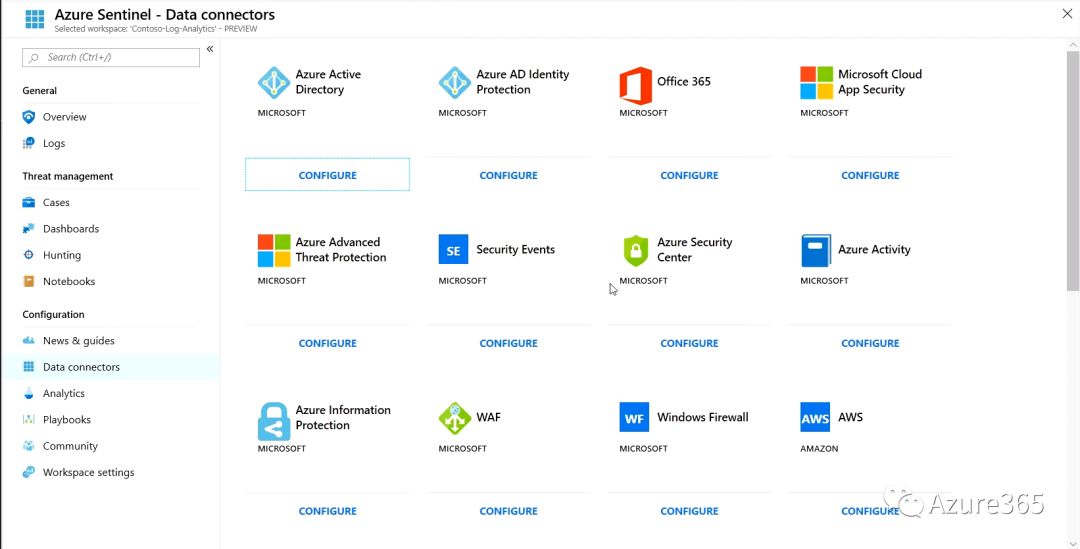This screenshot has height=549, width=1080.
Task: Select the WAF connector icon
Action: click(x=454, y=418)
